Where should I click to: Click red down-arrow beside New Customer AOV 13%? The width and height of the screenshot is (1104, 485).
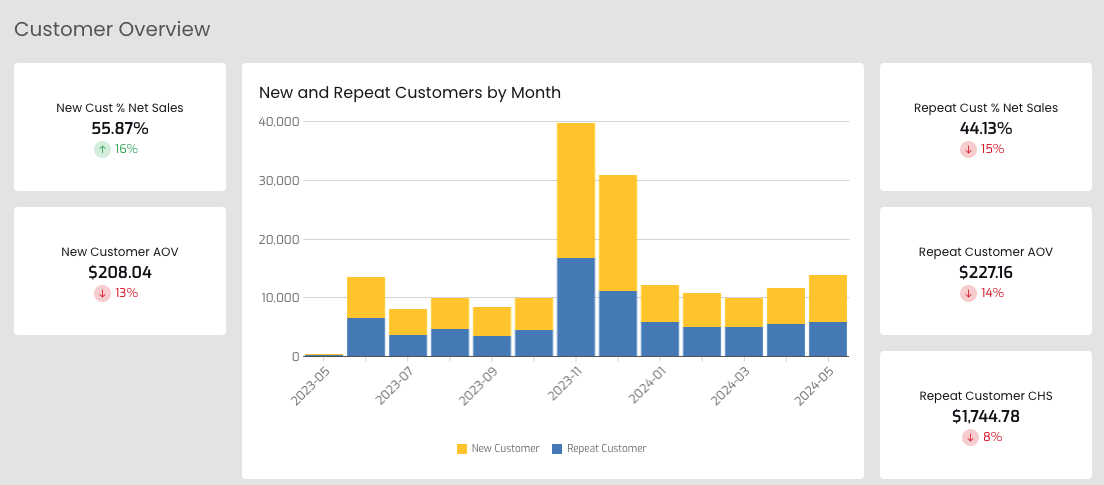click(103, 293)
